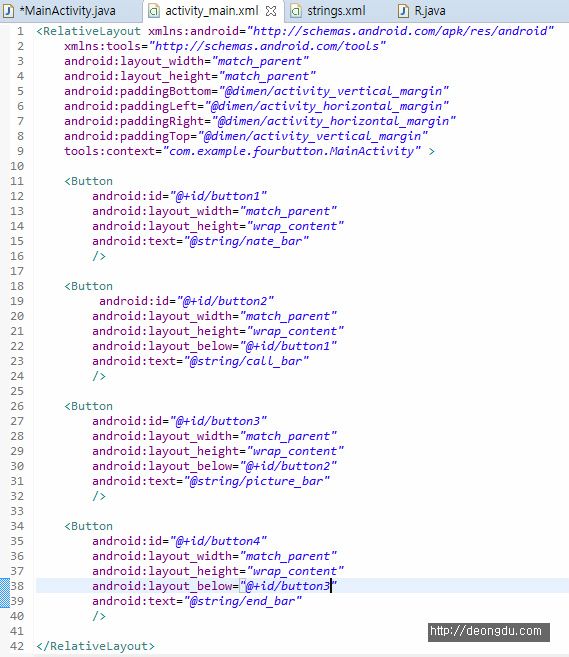Click android:paddingBottom attribute on line 5
Image resolution: width=569 pixels, height=657 pixels.
coord(137,91)
